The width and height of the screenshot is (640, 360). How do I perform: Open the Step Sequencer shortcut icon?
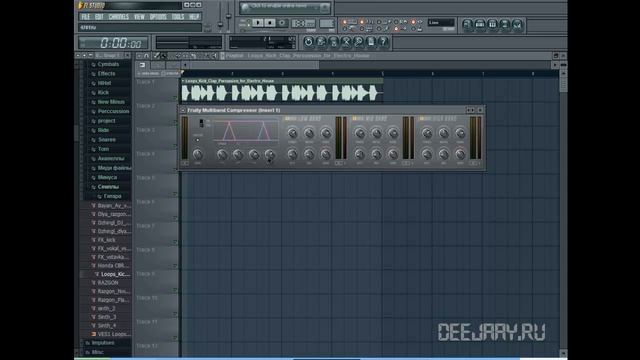(480, 25)
